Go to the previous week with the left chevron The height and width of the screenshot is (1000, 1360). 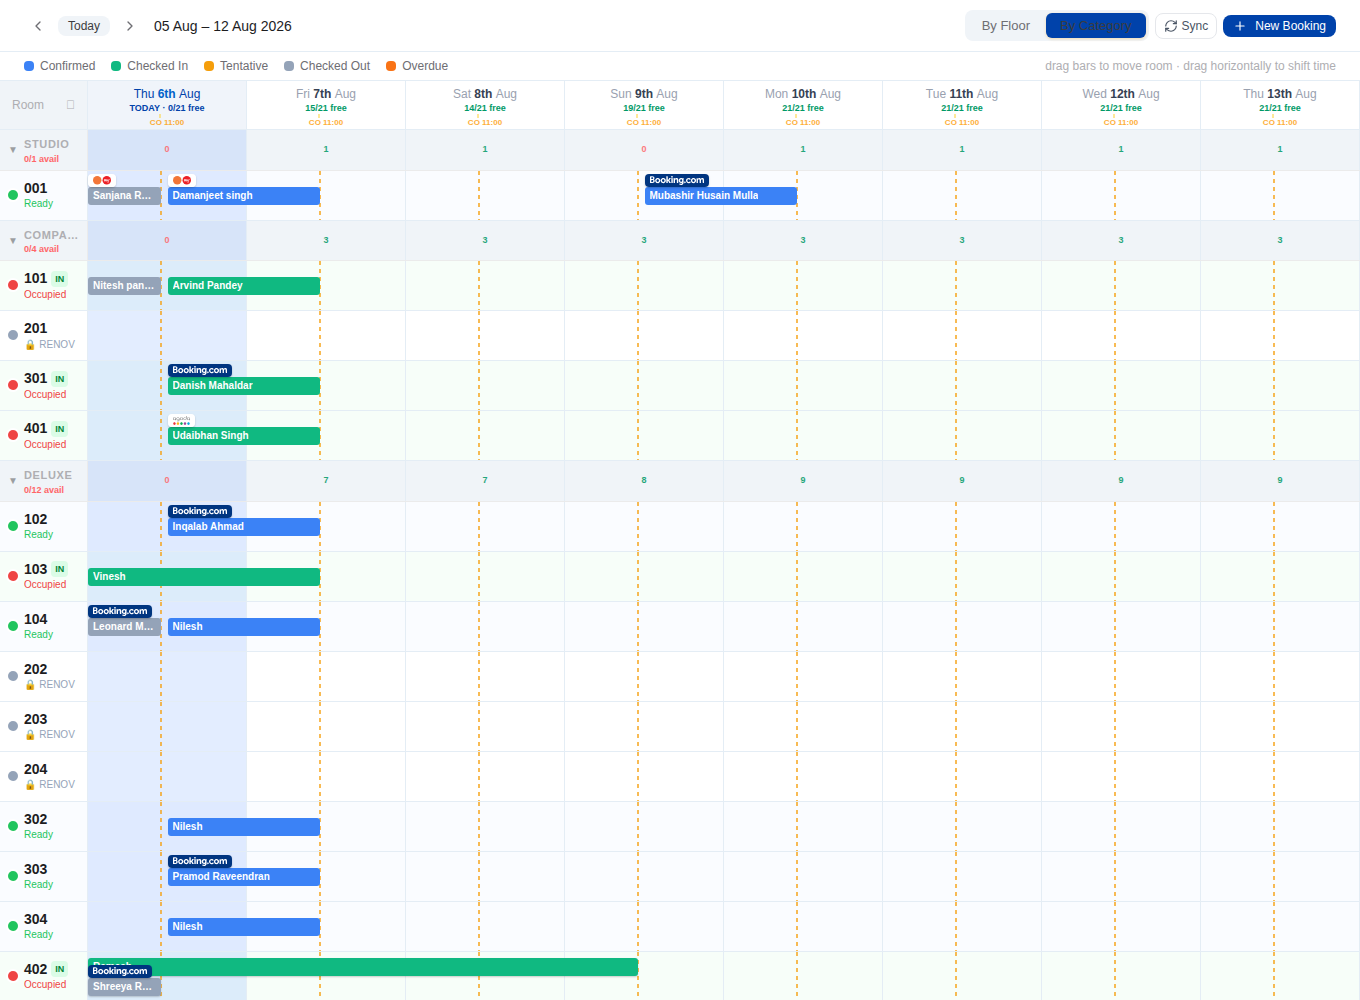(x=38, y=26)
